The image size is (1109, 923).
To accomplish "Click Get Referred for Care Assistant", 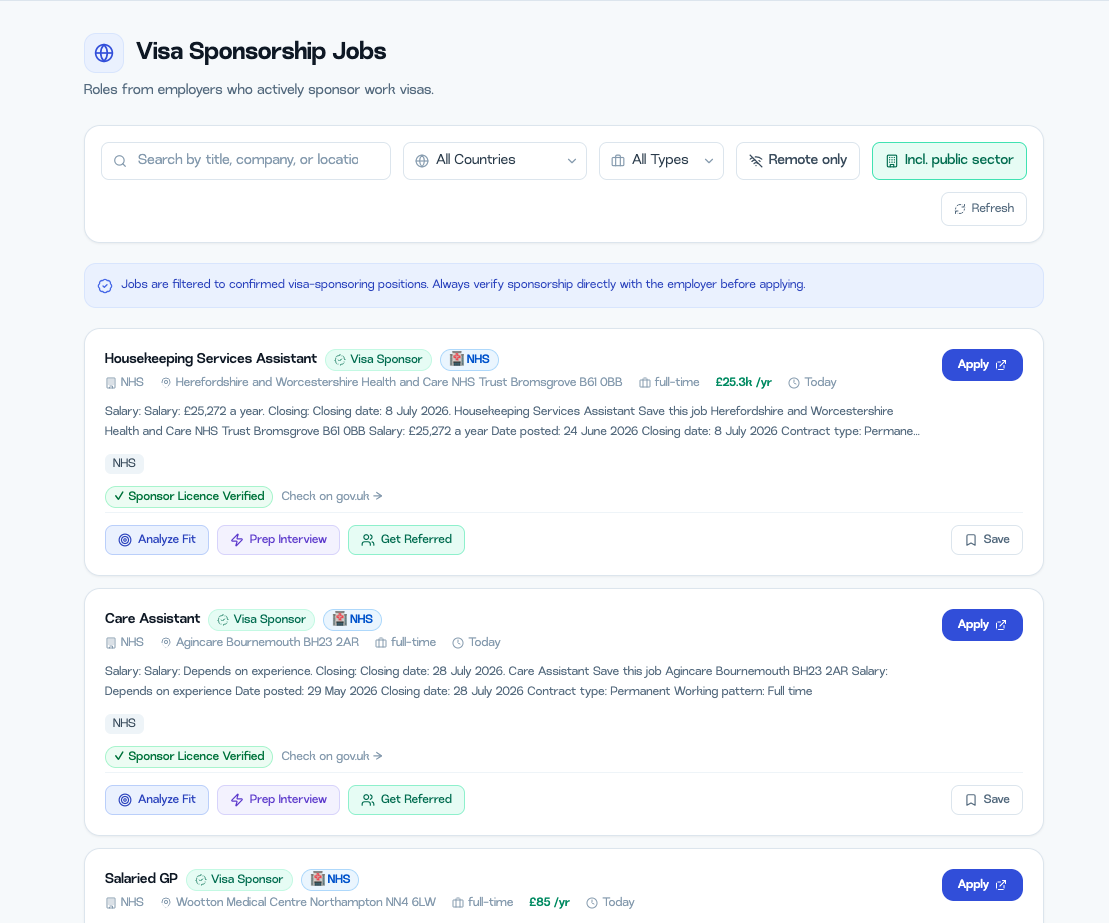I will [x=407, y=800].
